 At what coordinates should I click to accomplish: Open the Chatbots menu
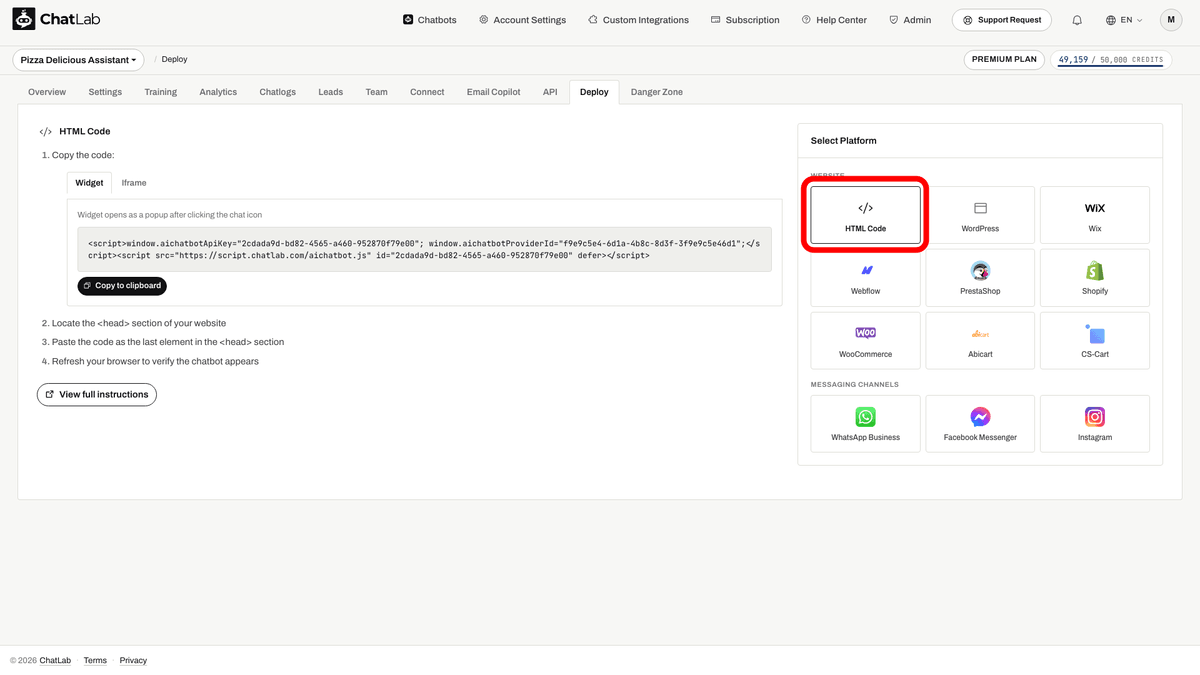coord(429,20)
